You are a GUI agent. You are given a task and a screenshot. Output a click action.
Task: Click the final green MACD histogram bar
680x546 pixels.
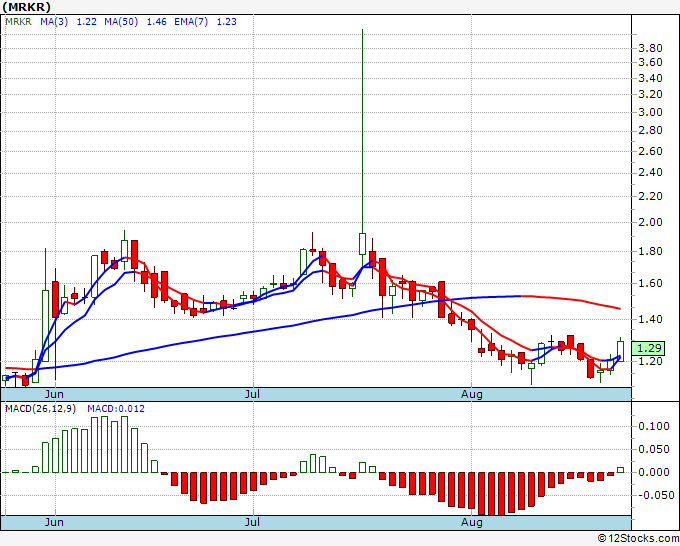click(621, 470)
